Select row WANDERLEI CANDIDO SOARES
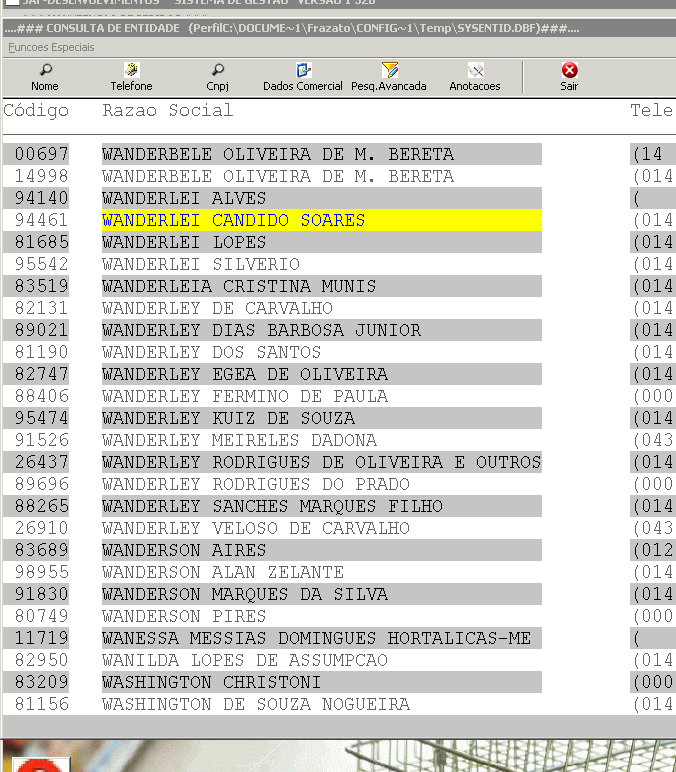The width and height of the screenshot is (676, 772). click(322, 220)
